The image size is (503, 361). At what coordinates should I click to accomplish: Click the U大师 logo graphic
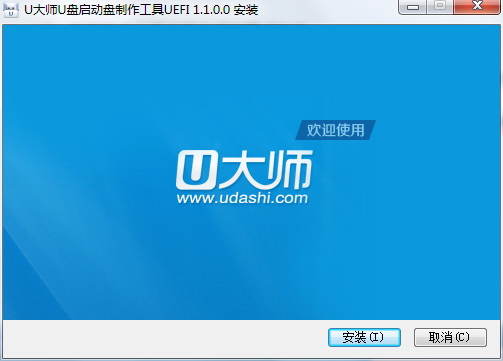click(x=244, y=169)
